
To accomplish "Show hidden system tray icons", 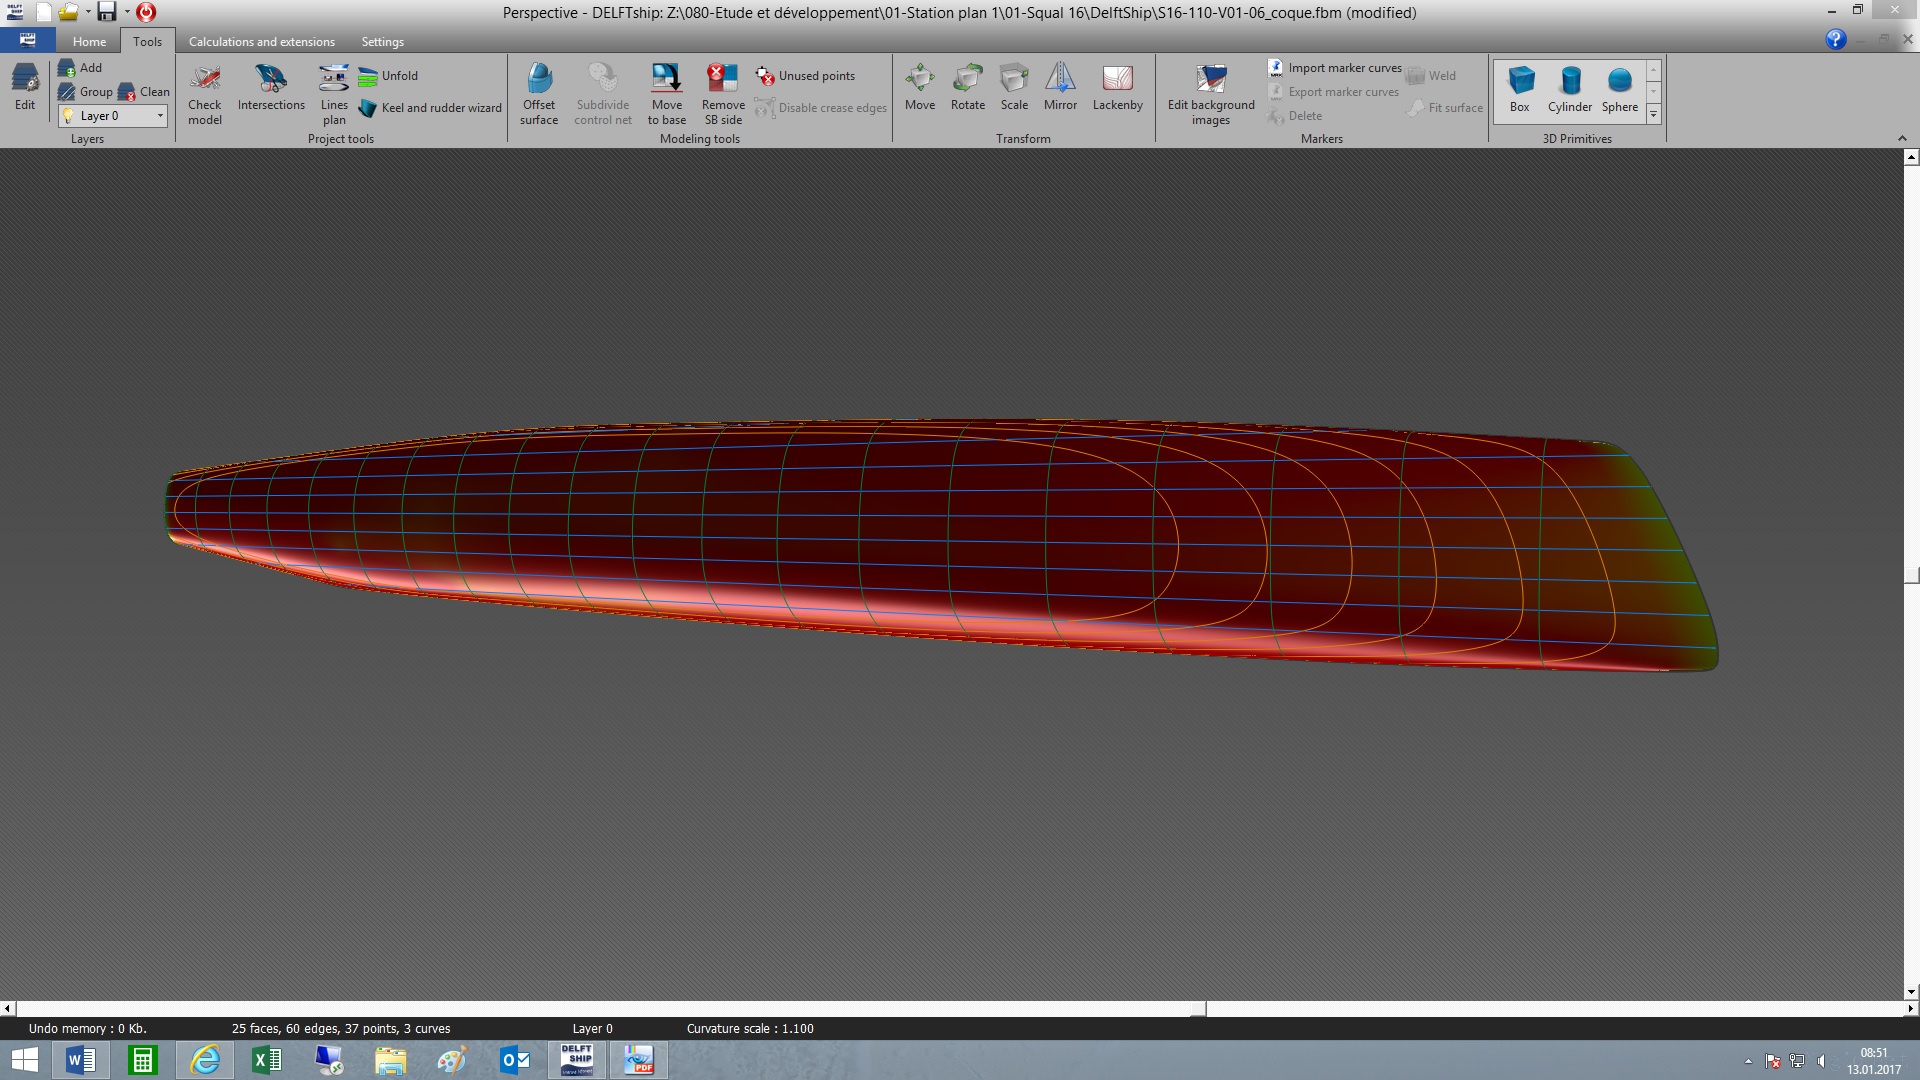I will [x=1748, y=1061].
